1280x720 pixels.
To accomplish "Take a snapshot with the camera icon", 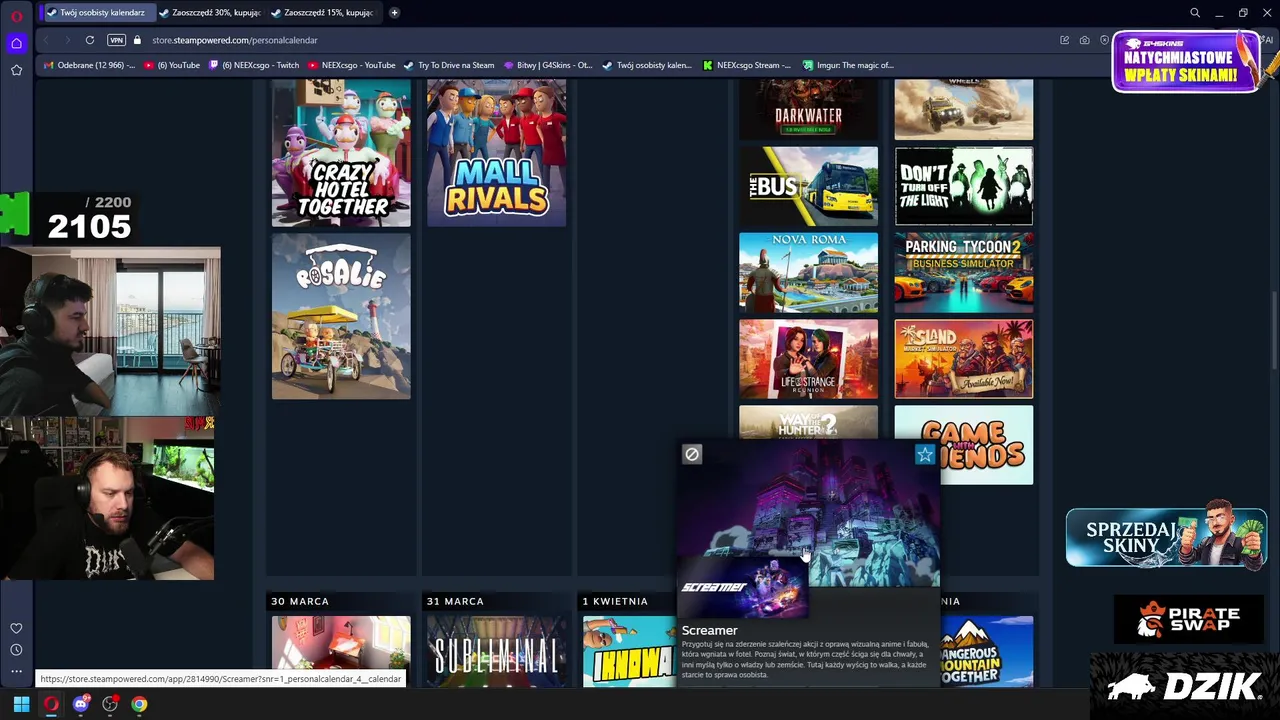I will coord(1084,40).
